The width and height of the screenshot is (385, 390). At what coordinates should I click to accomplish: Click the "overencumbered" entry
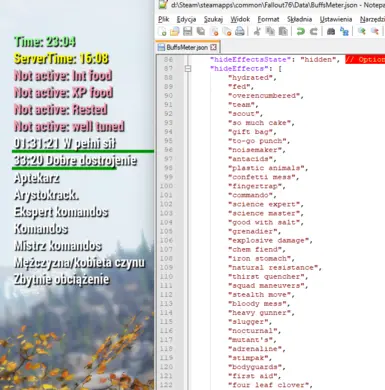(x=264, y=96)
